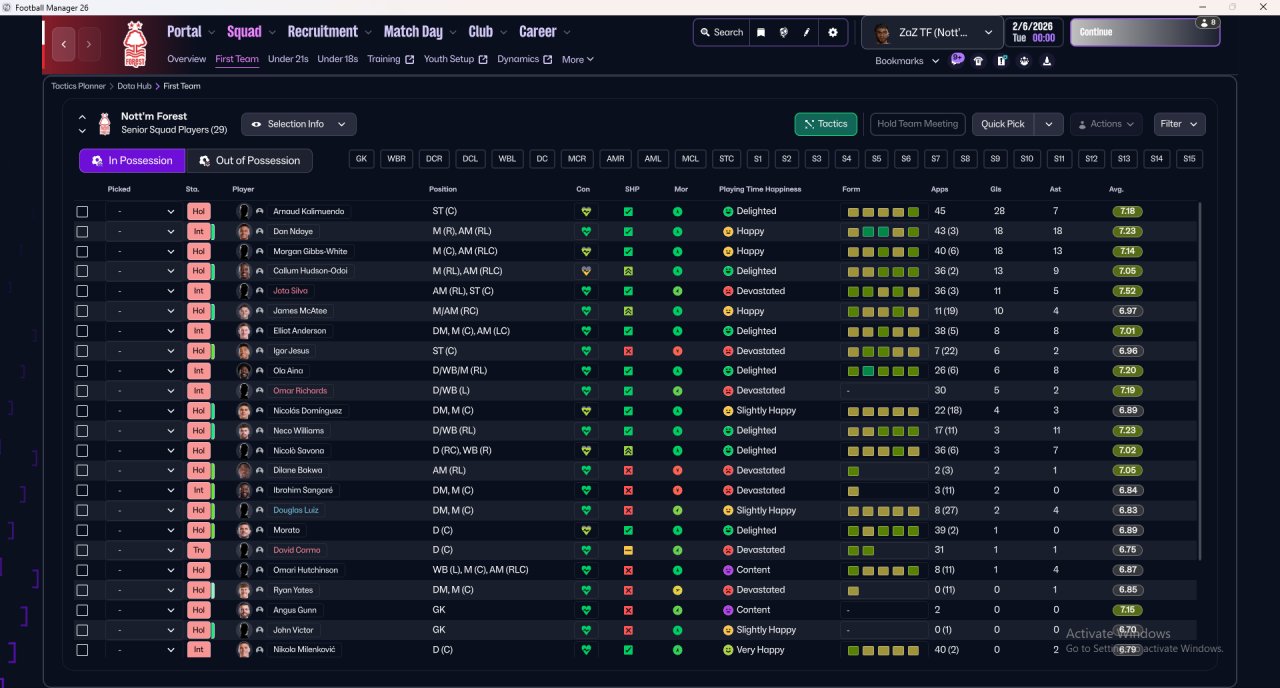Click the globe icon in top toolbar
This screenshot has height=688, width=1280.
[x=784, y=32]
